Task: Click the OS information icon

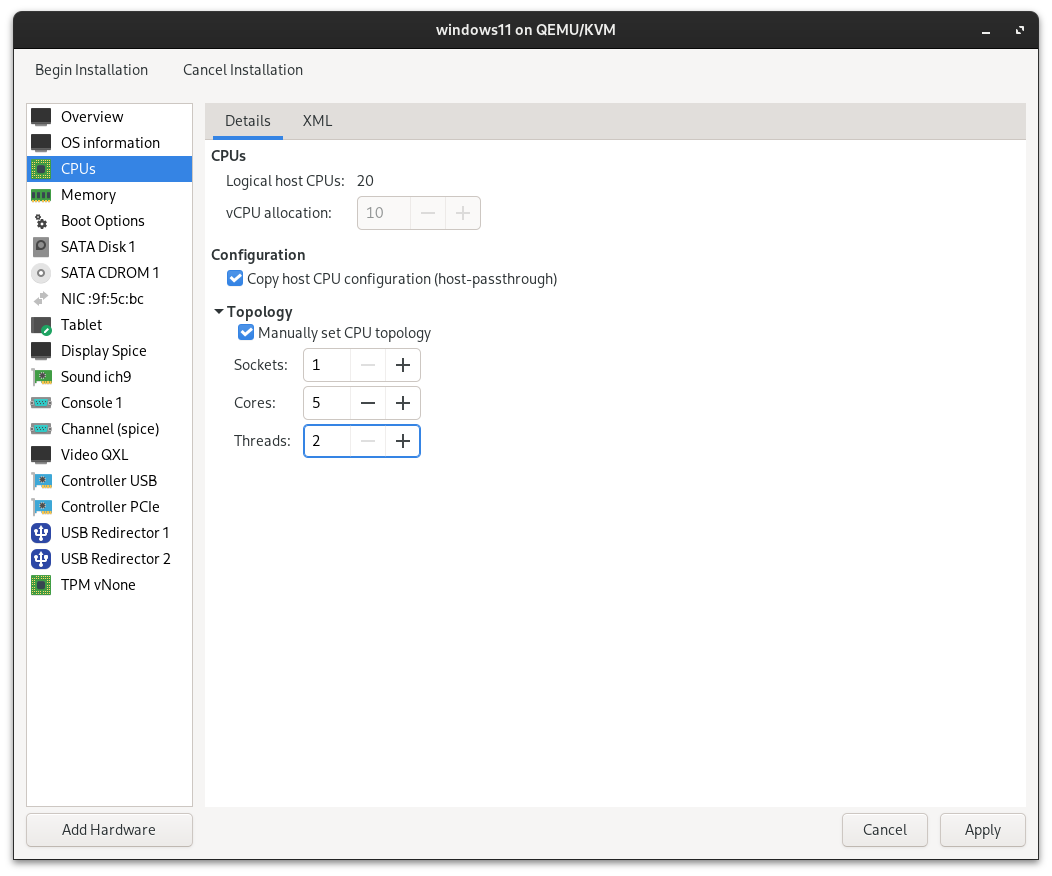Action: (x=41, y=143)
